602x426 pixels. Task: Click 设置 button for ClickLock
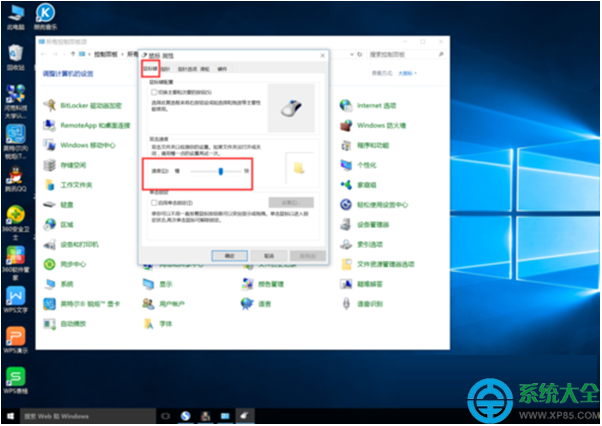point(291,203)
